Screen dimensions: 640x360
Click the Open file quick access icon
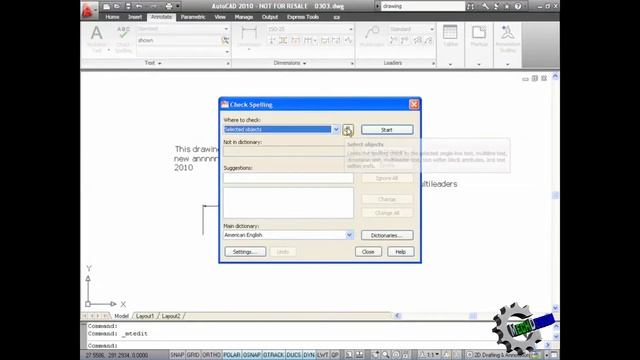pyautogui.click(x=117, y=6)
